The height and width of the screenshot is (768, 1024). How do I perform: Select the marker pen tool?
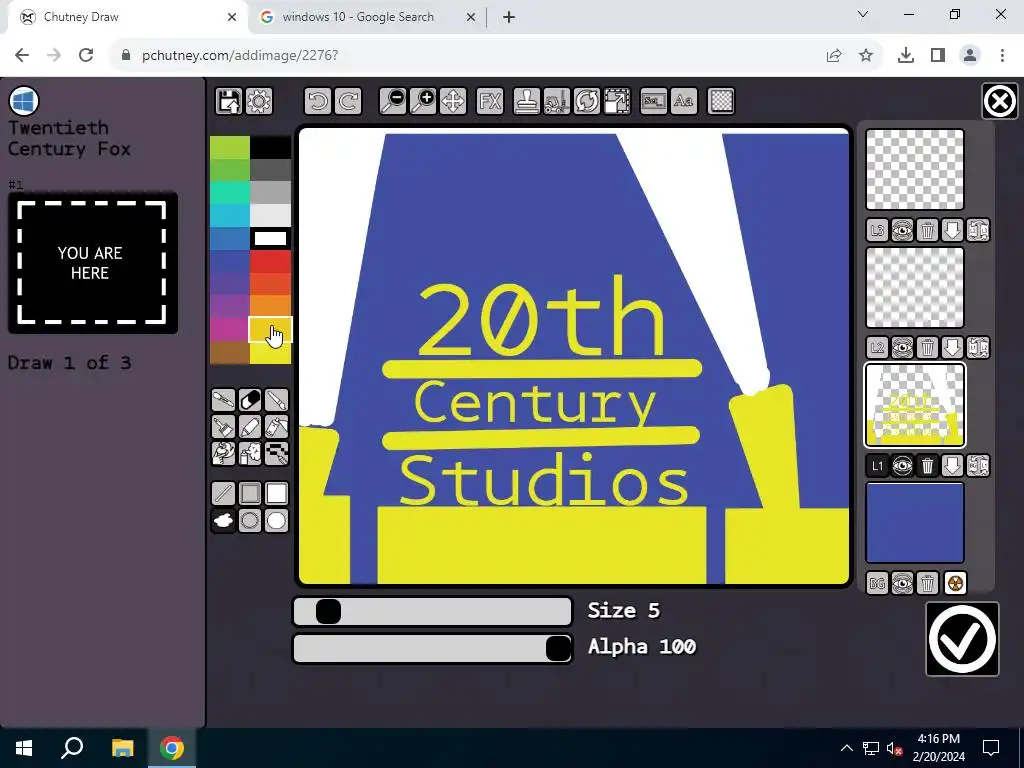(x=250, y=426)
